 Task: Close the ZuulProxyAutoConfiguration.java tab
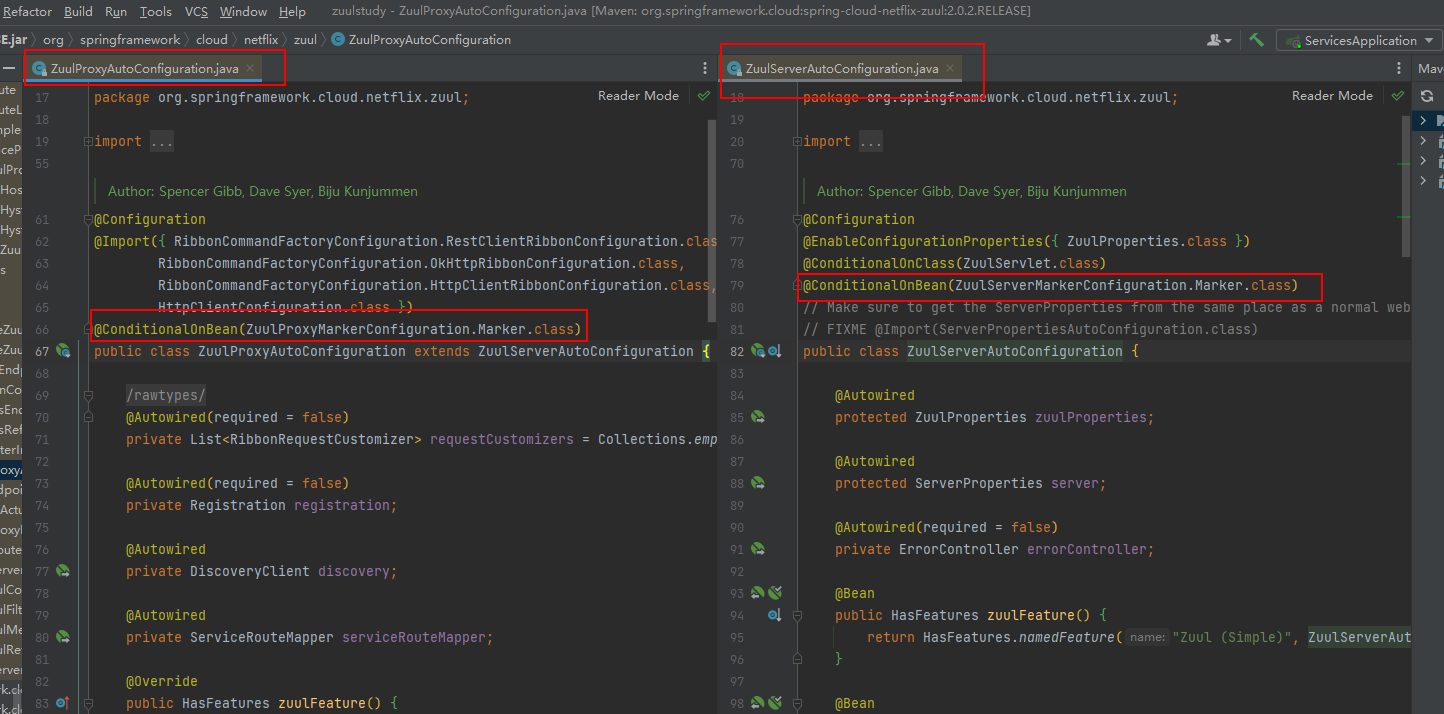(x=250, y=69)
